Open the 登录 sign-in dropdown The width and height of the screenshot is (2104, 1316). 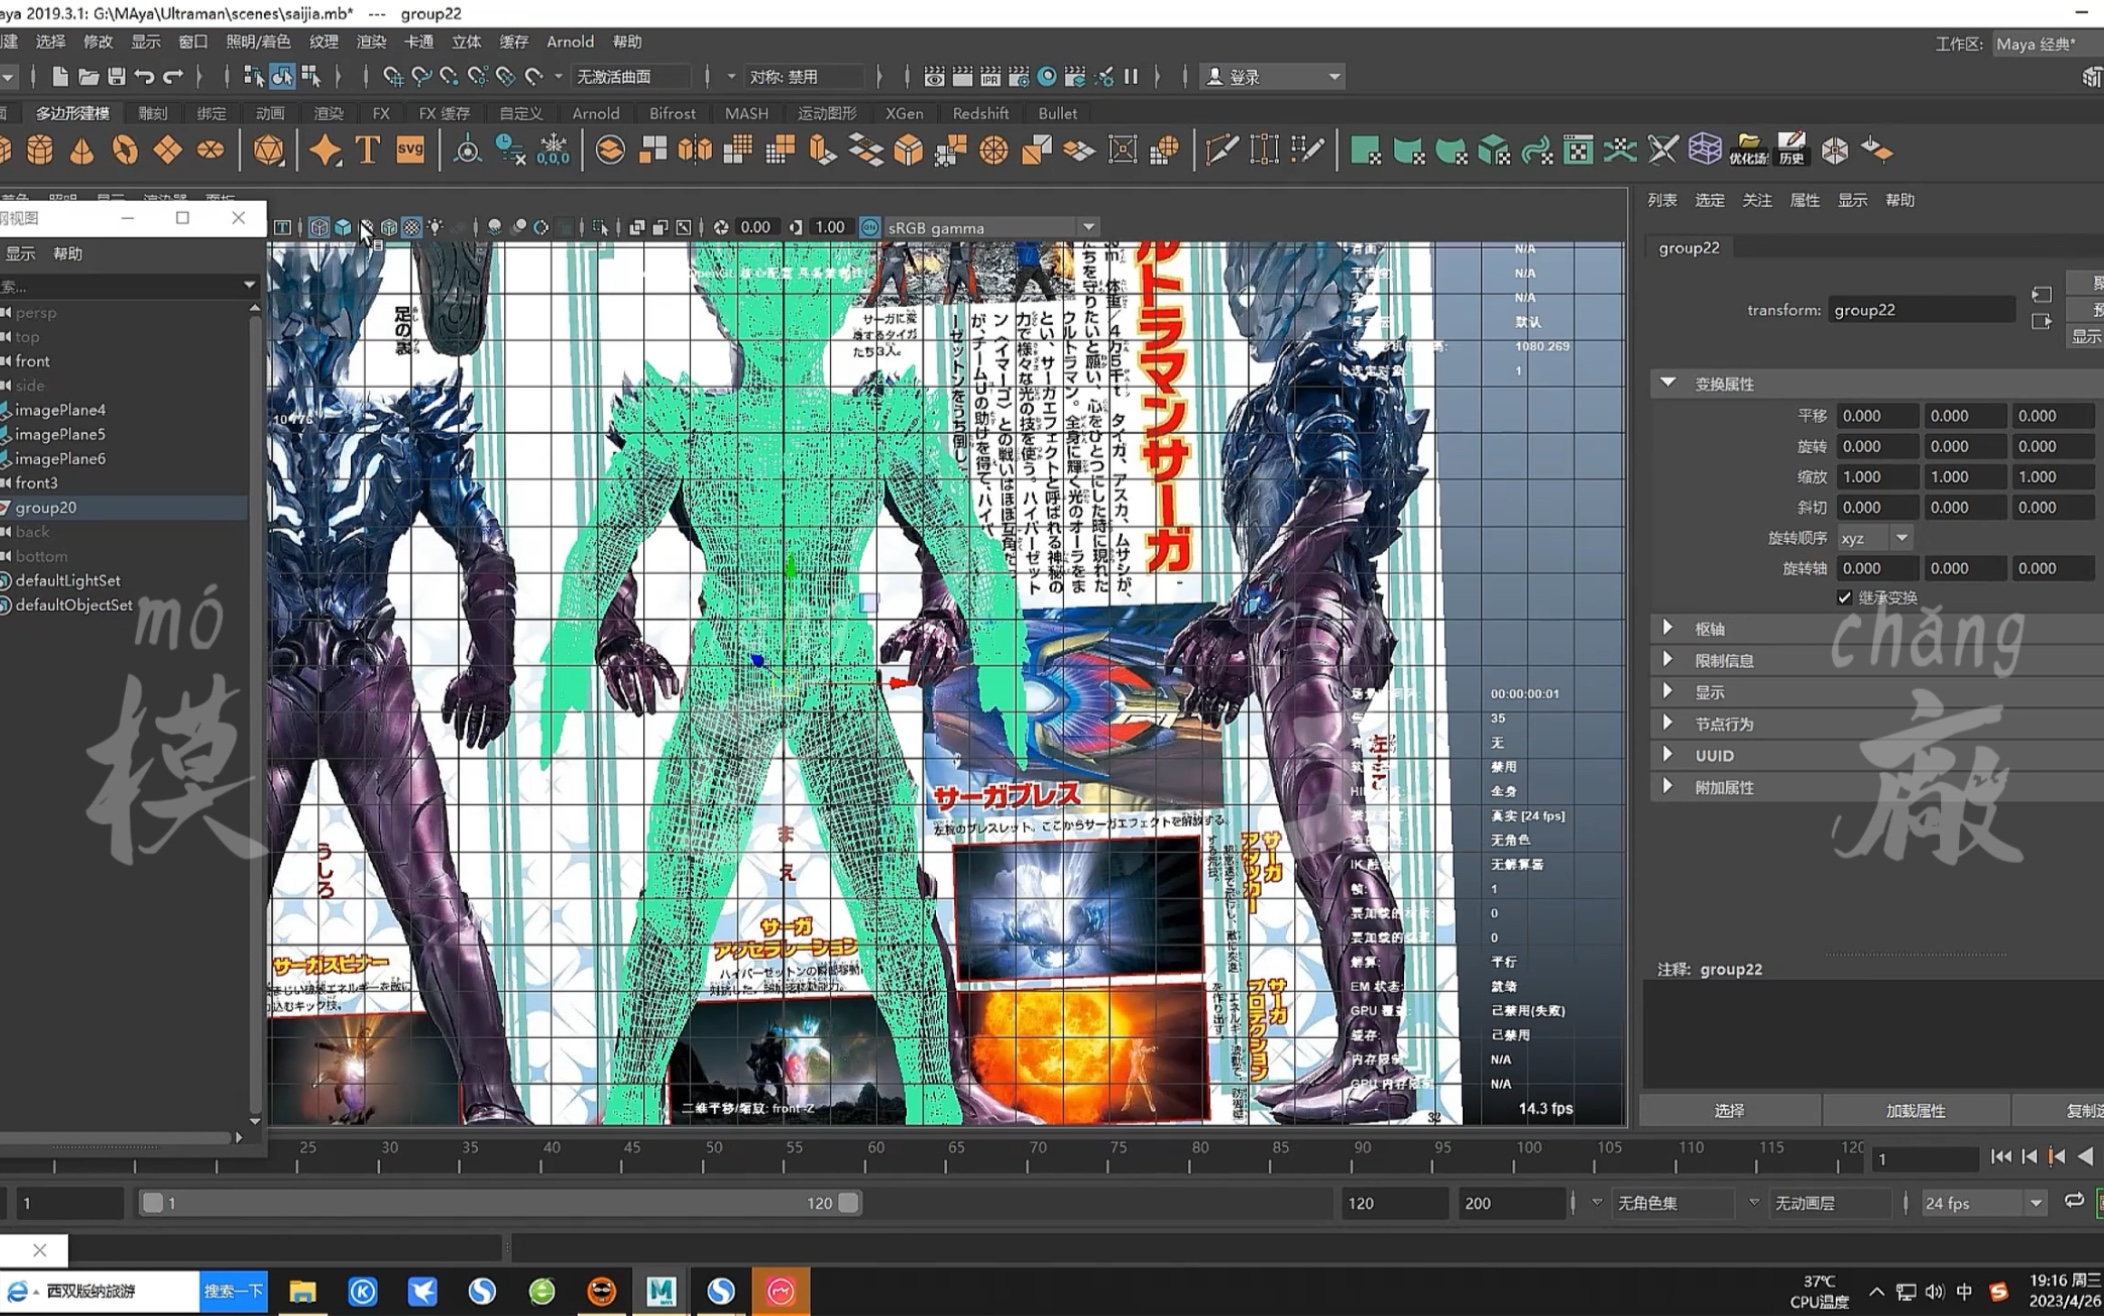(x=1271, y=77)
